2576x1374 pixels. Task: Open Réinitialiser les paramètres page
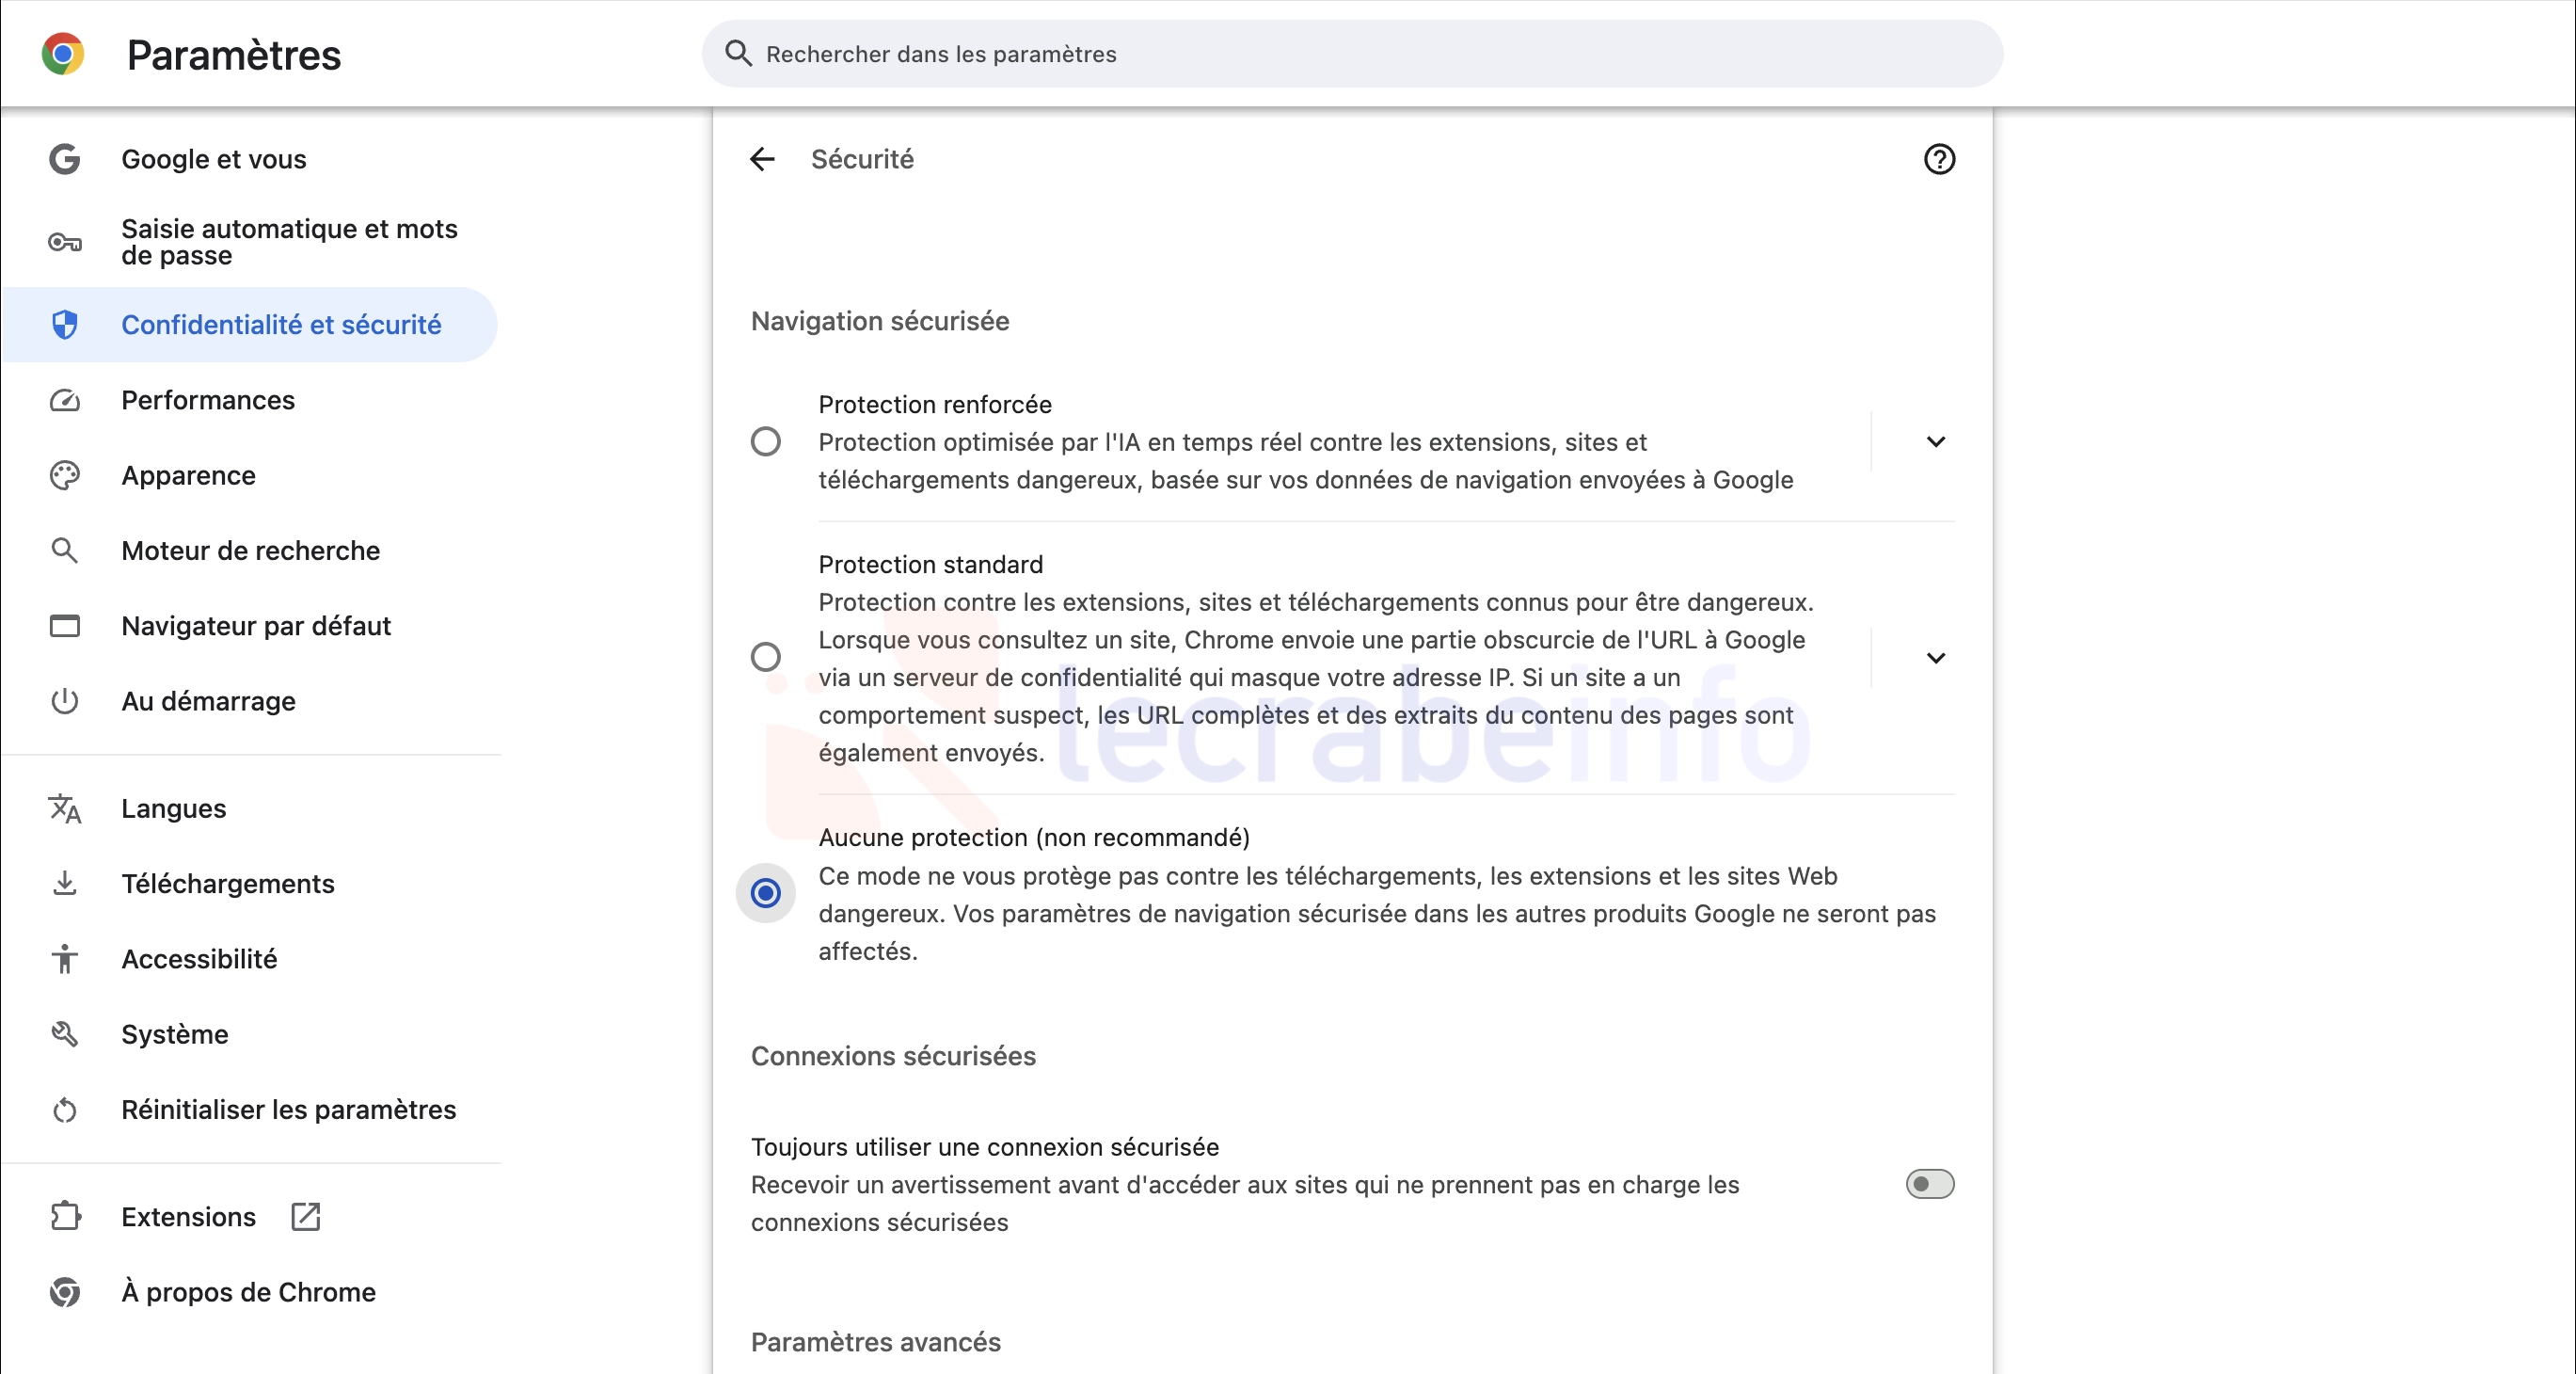tap(288, 1109)
